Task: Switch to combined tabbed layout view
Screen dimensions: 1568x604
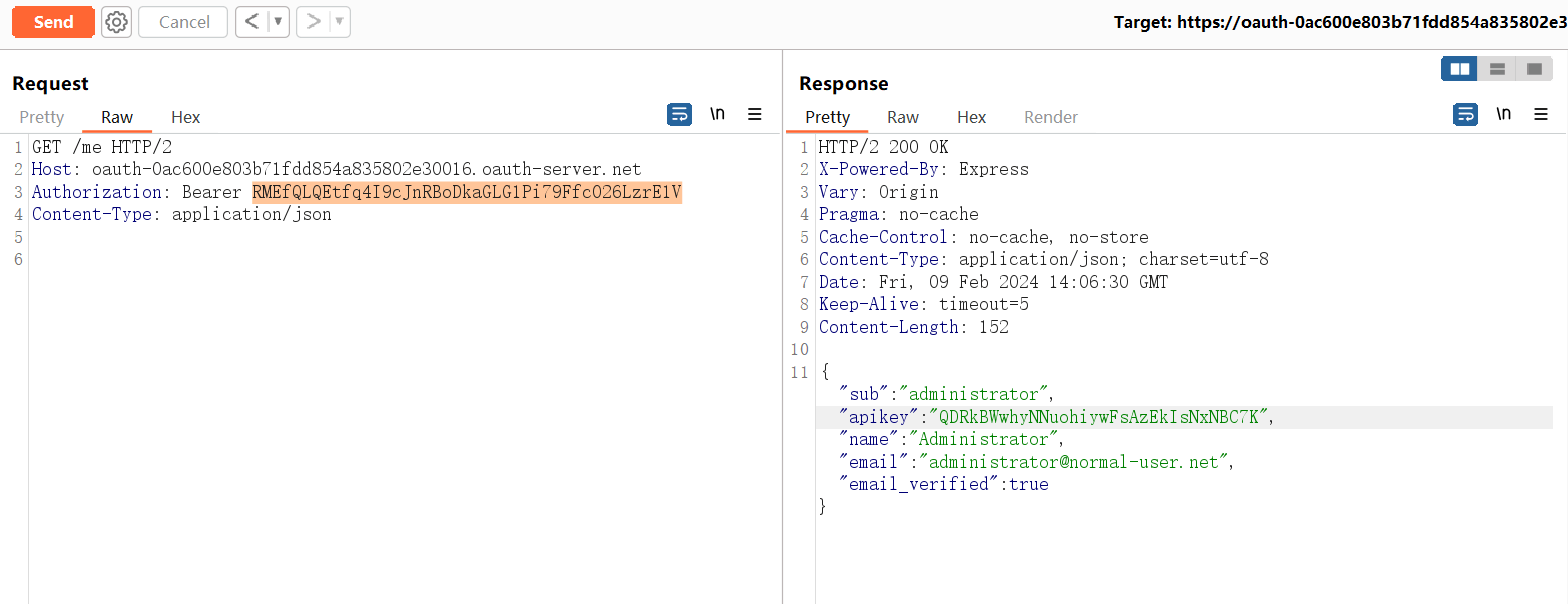Action: click(x=1534, y=69)
